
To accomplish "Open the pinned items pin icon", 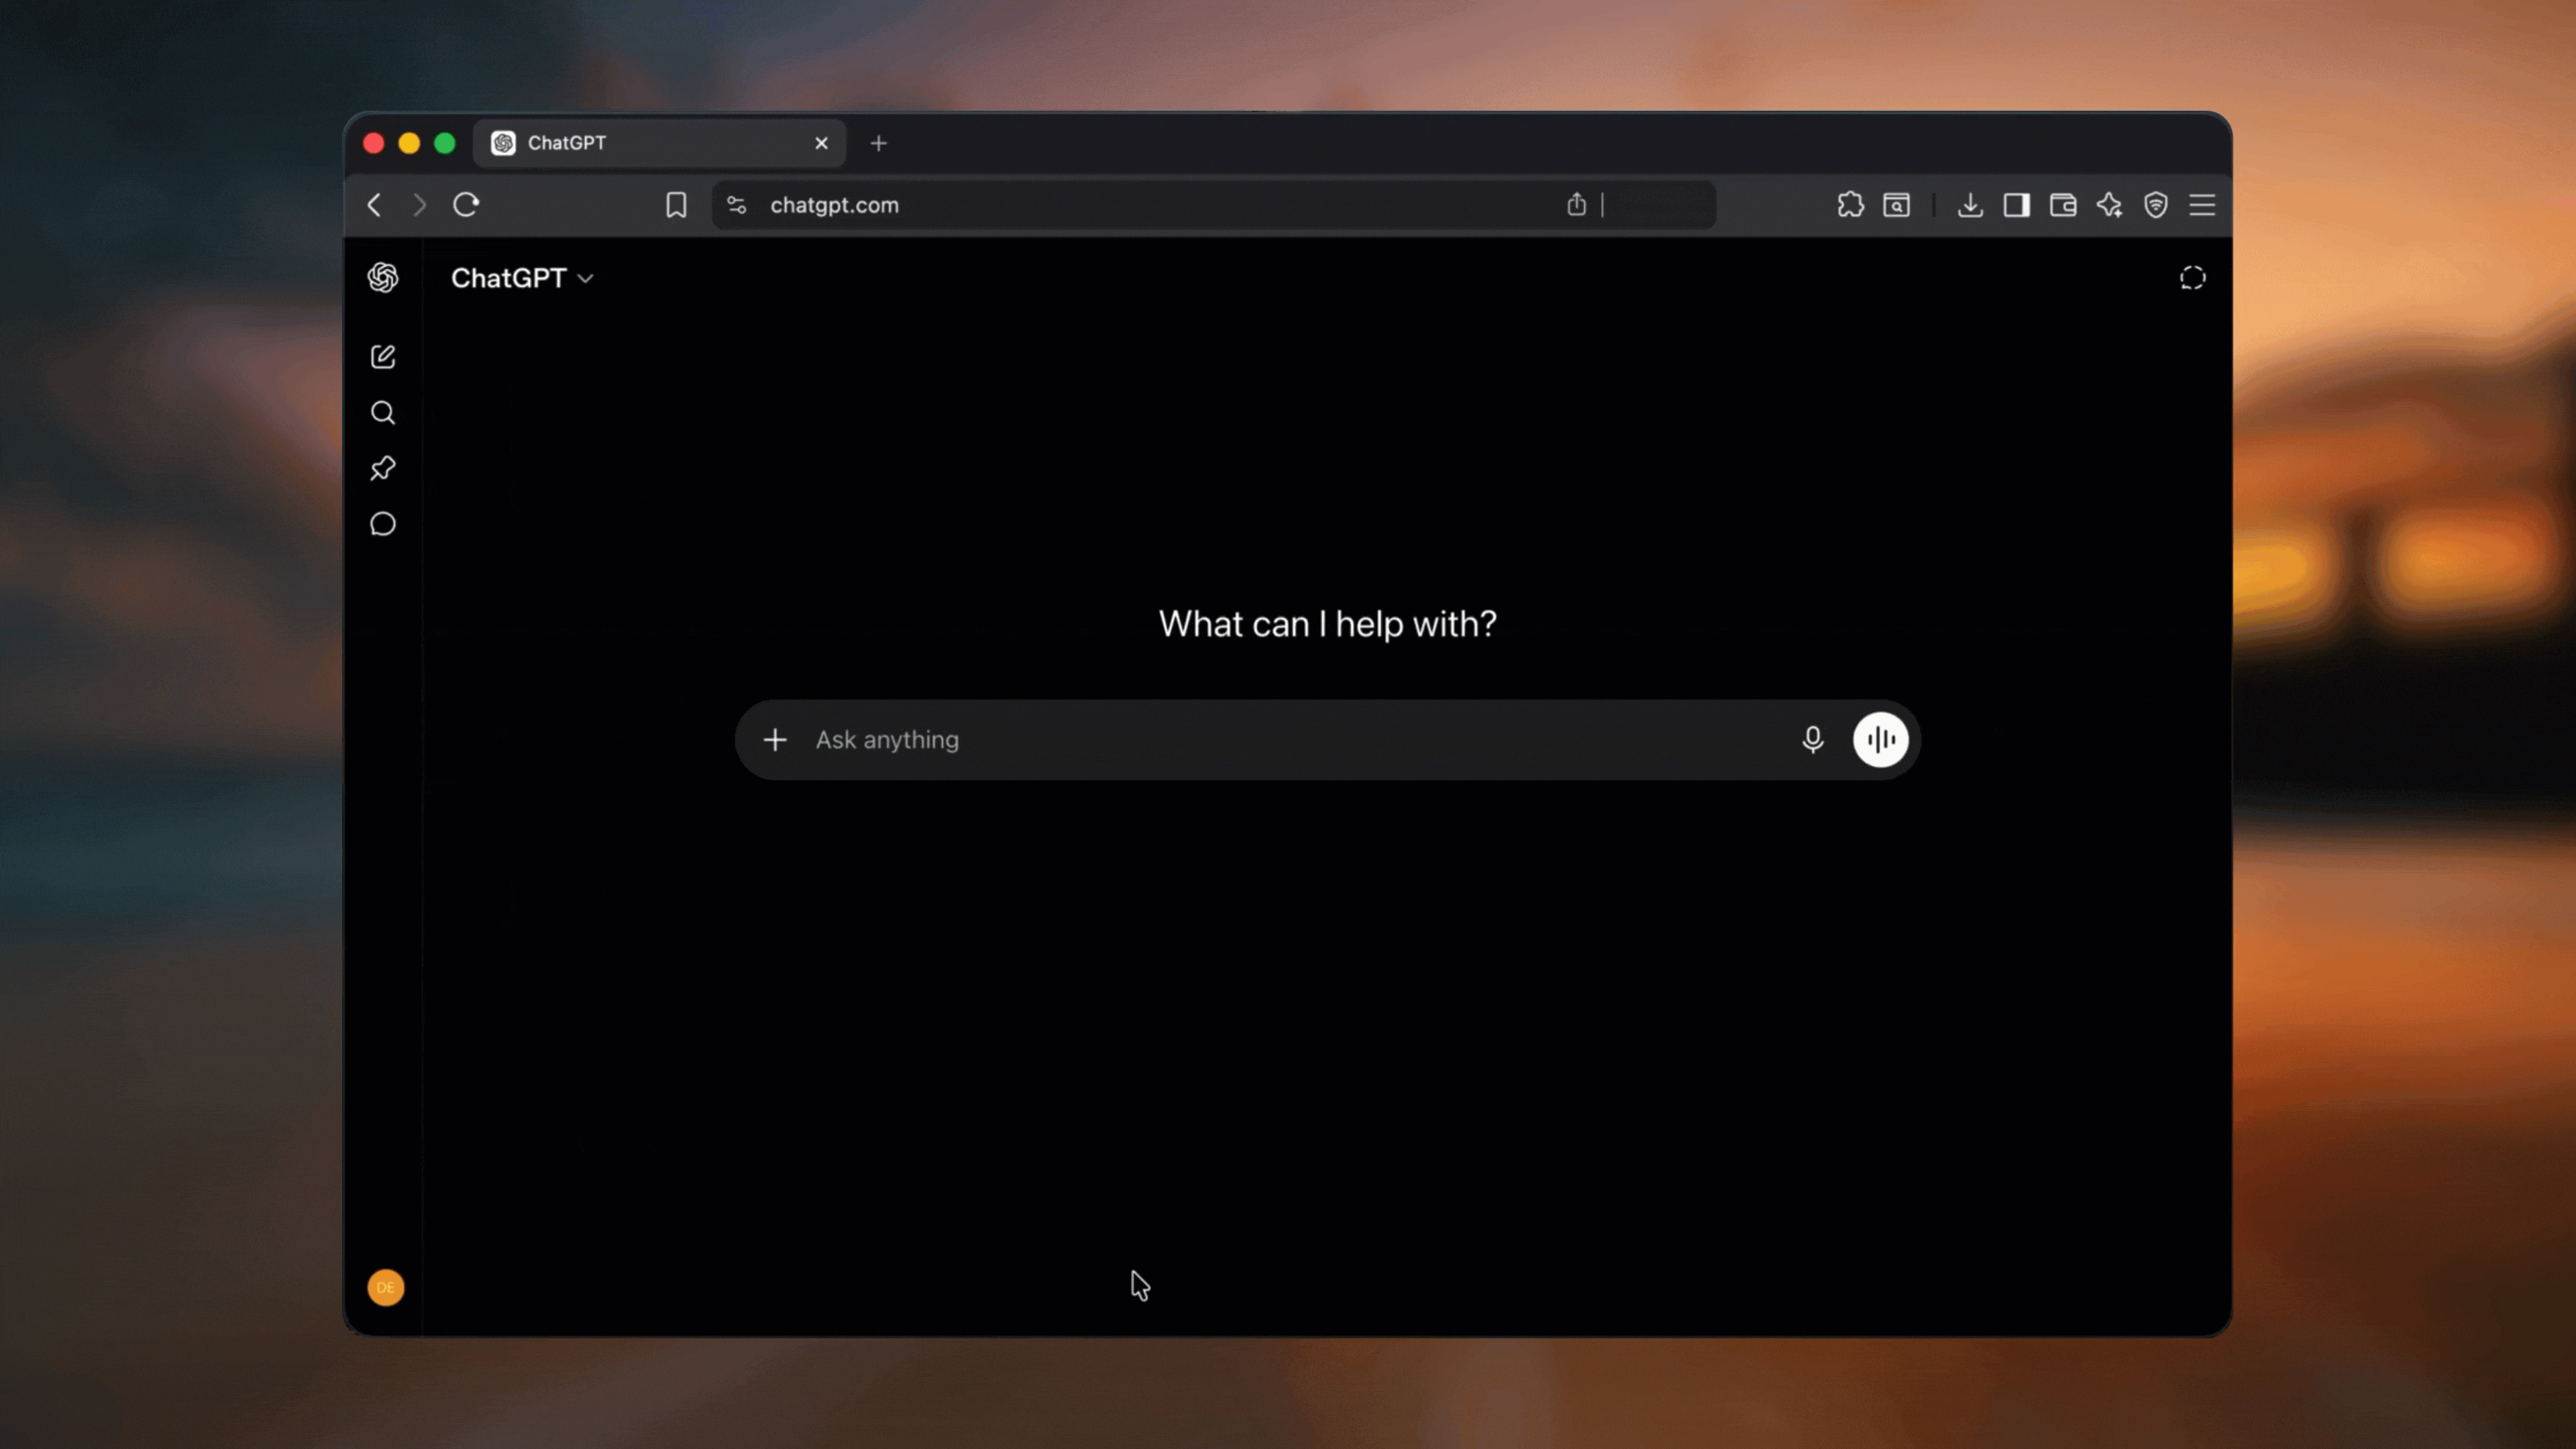I will (x=383, y=468).
